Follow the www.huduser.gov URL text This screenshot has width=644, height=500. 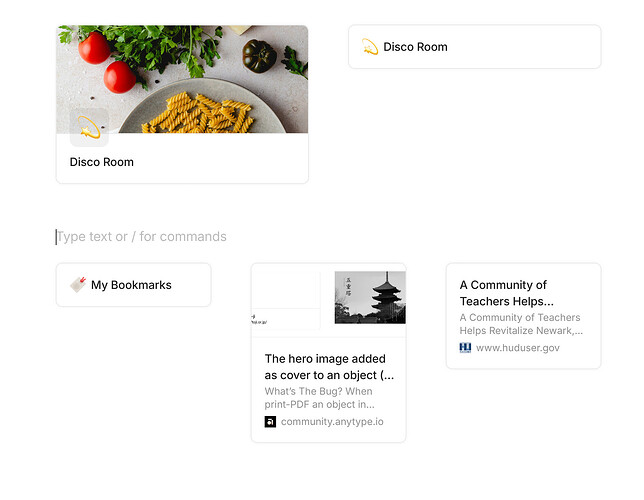pyautogui.click(x=518, y=348)
